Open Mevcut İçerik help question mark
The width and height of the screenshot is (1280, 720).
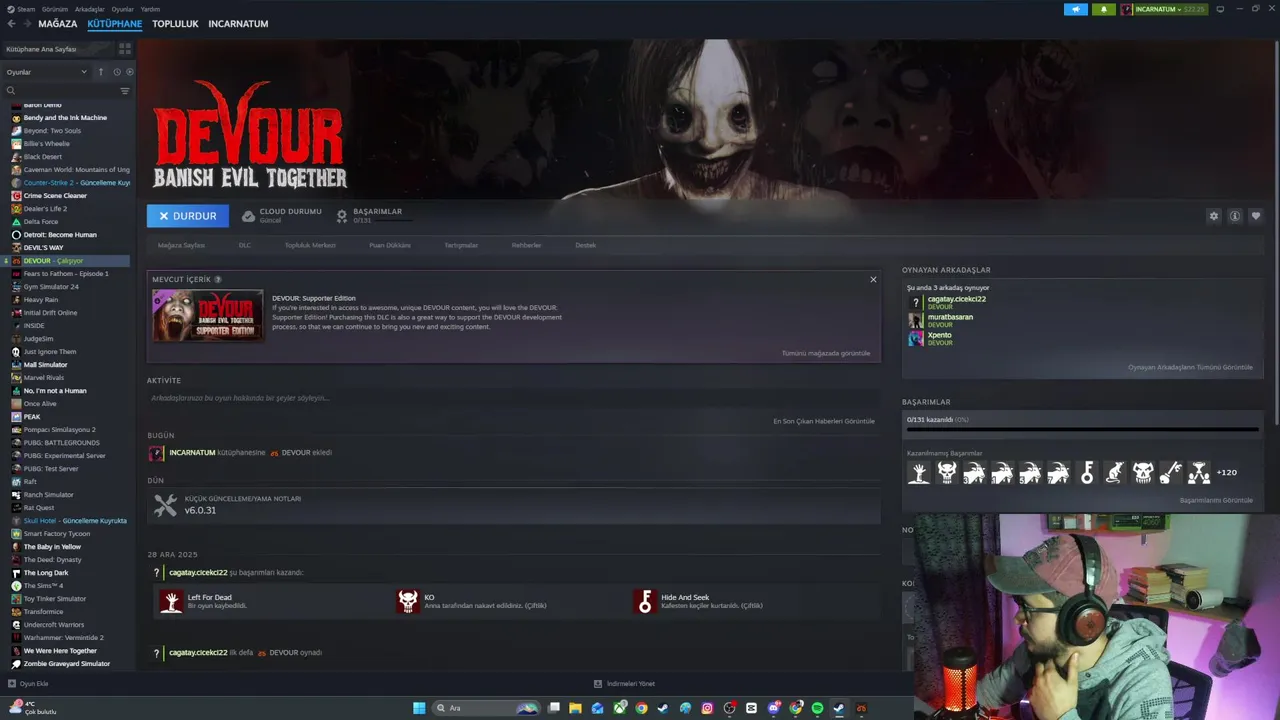[218, 279]
